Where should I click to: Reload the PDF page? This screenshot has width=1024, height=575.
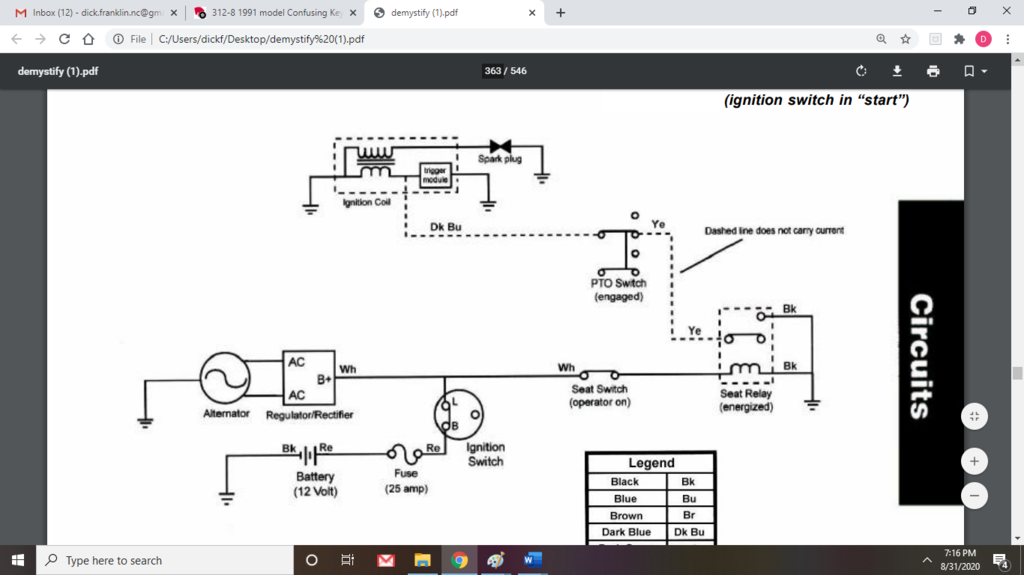64,39
